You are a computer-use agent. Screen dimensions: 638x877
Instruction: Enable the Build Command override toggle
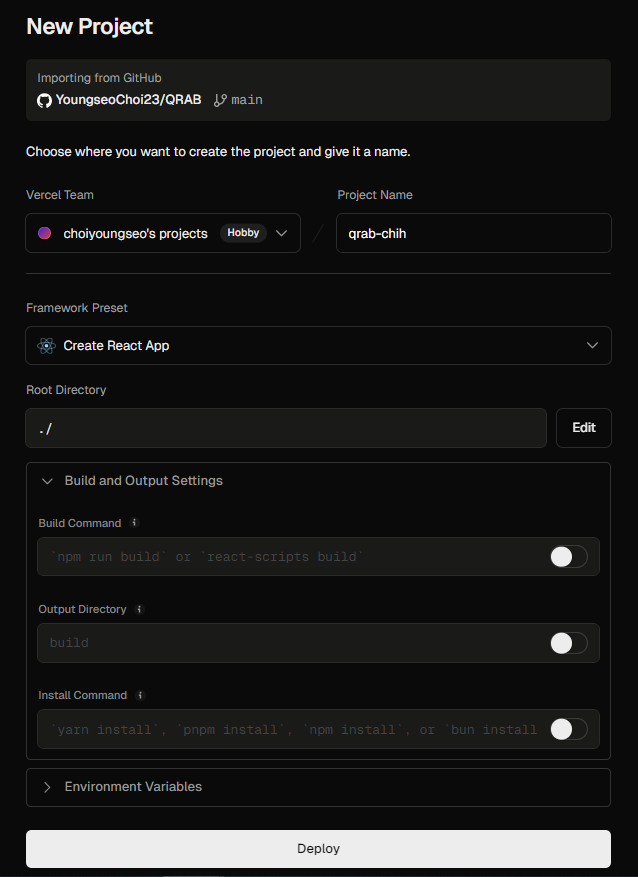(x=569, y=557)
